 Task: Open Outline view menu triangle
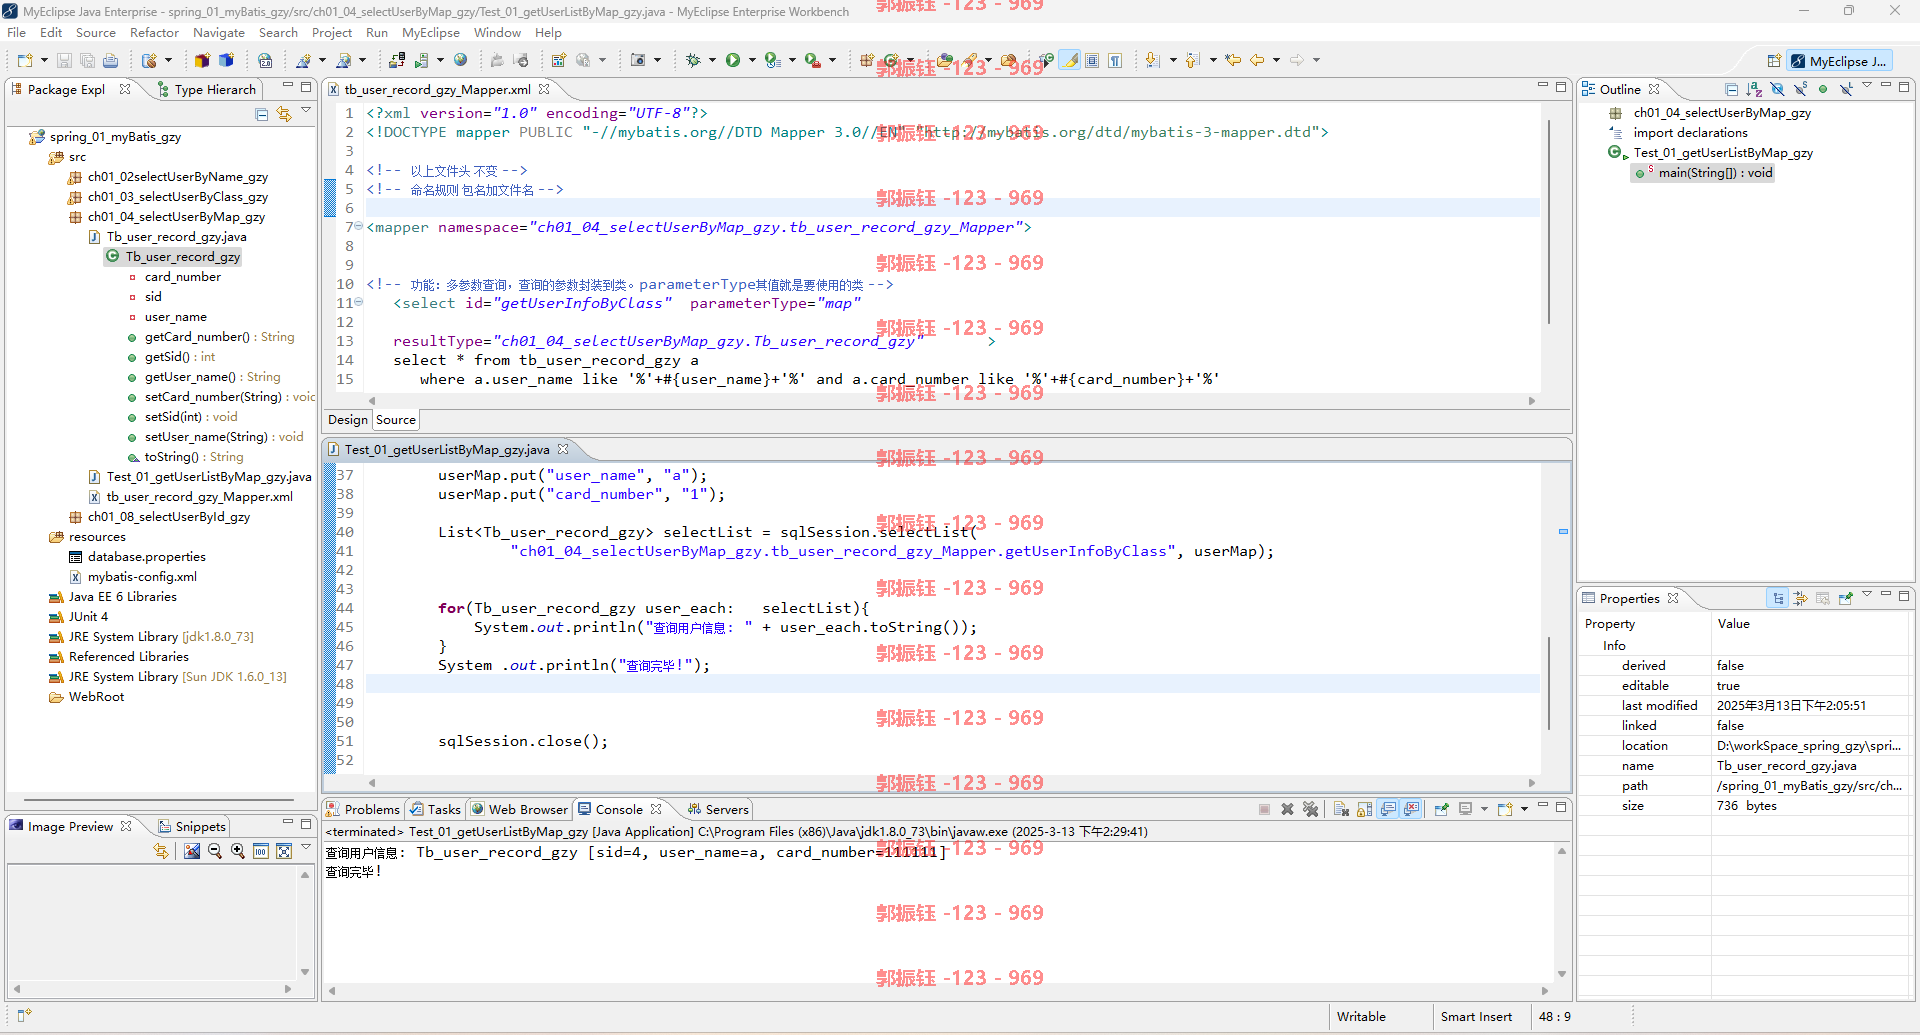point(1866,86)
